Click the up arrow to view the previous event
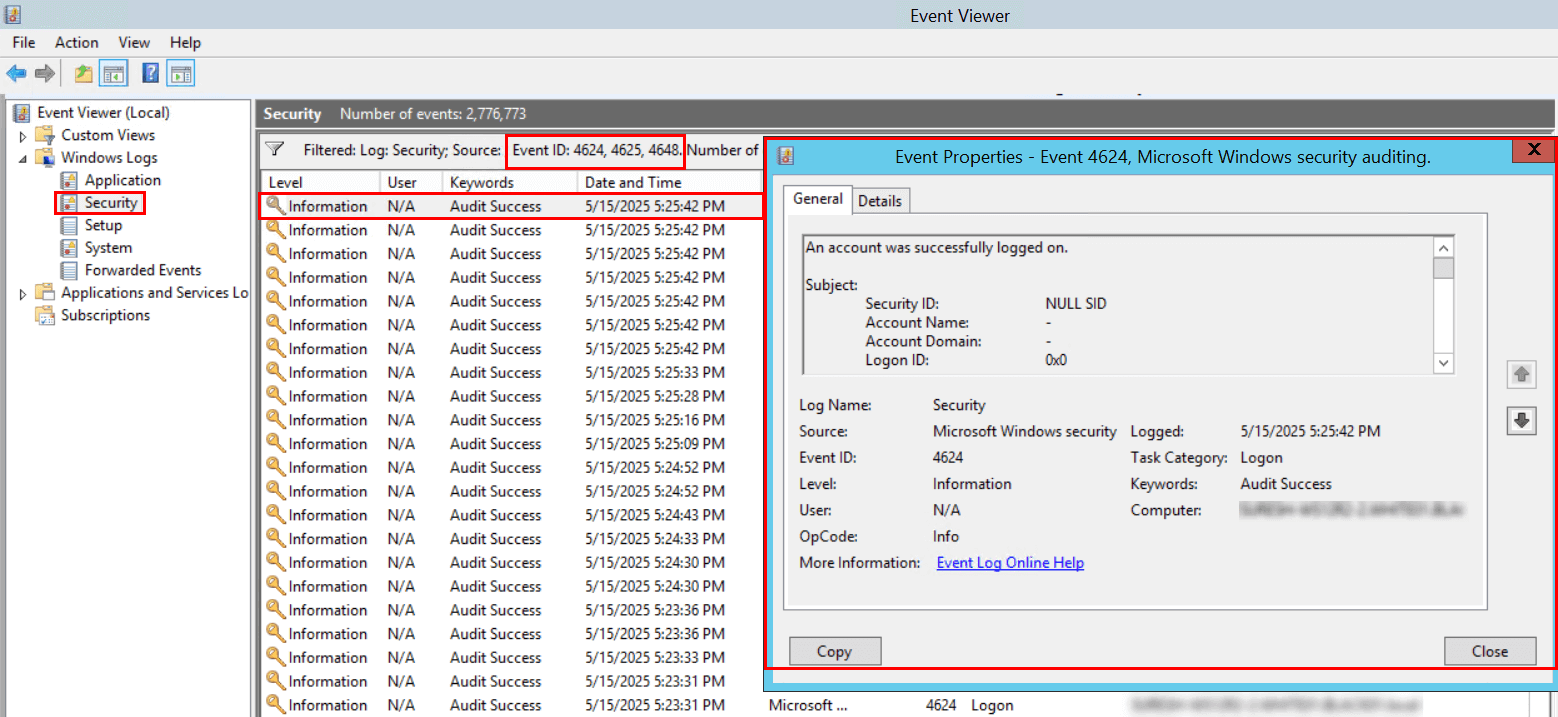The height and width of the screenshot is (717, 1558). tap(1521, 374)
